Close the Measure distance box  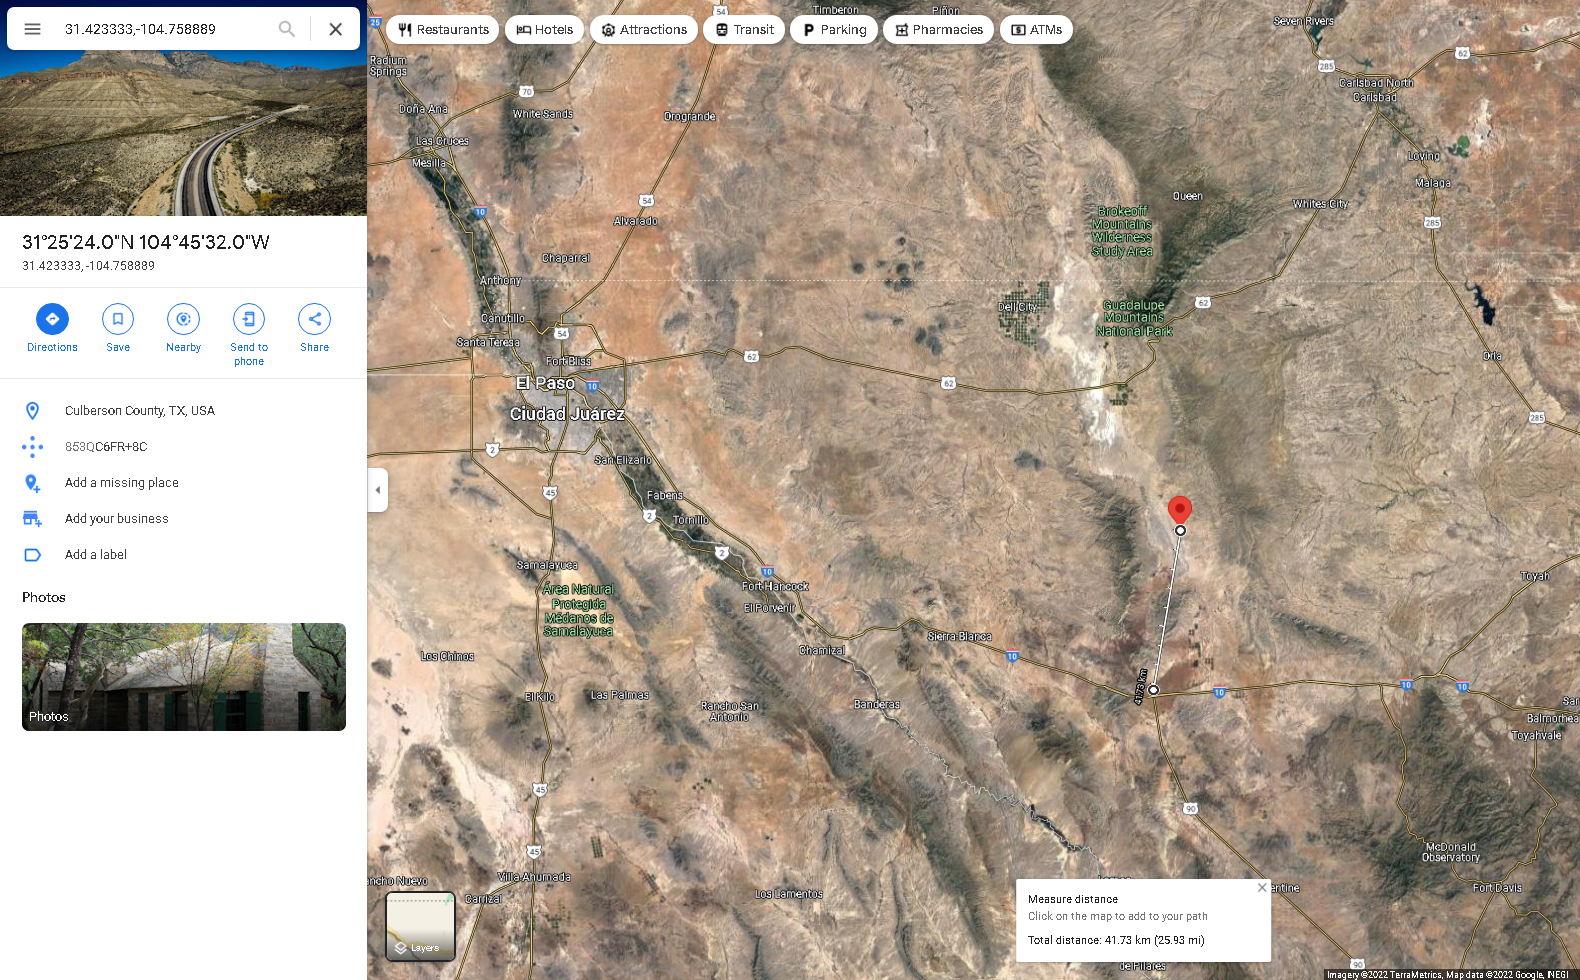pos(1262,888)
